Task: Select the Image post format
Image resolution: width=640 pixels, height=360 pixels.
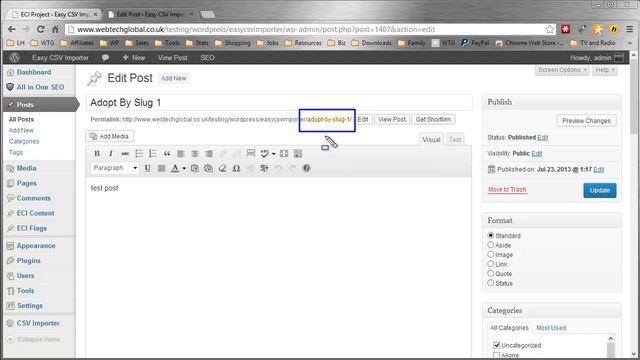Action: [491, 254]
